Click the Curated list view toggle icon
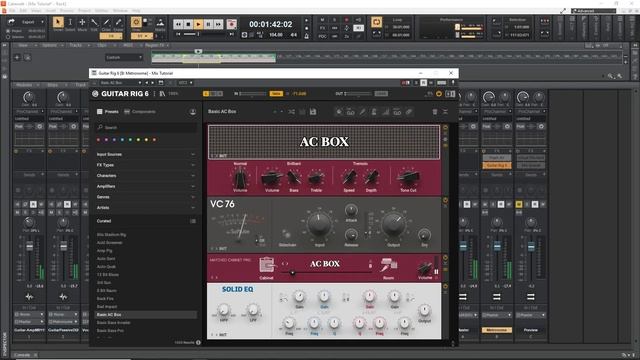The width and height of the screenshot is (640, 360). 193,221
